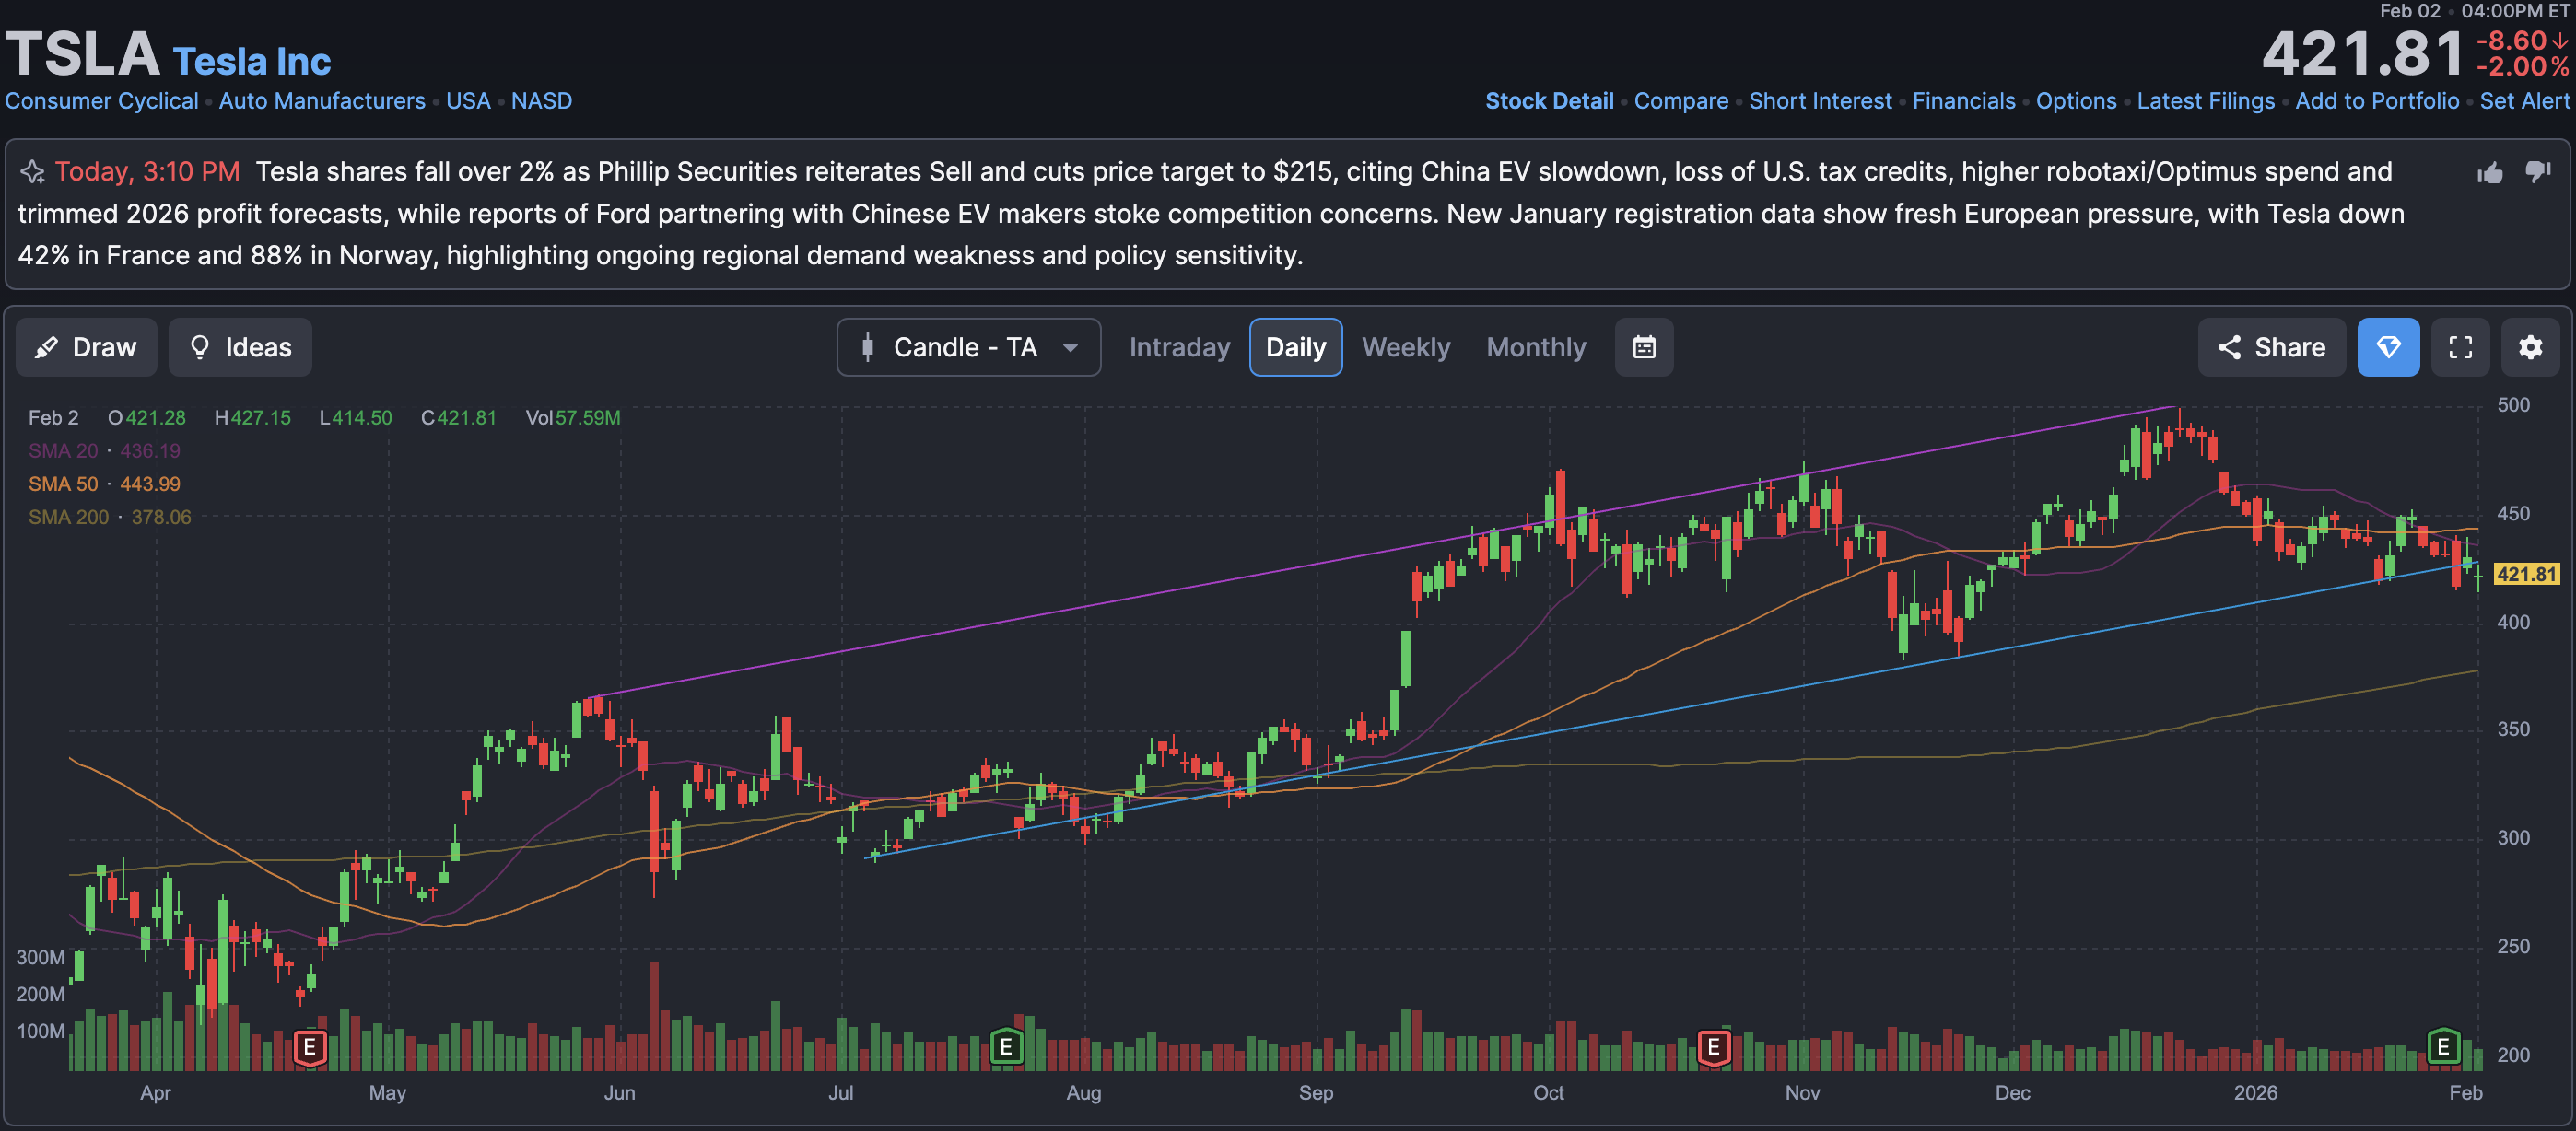Click the dropdown arrow next to Candle - TA

tap(1070, 347)
